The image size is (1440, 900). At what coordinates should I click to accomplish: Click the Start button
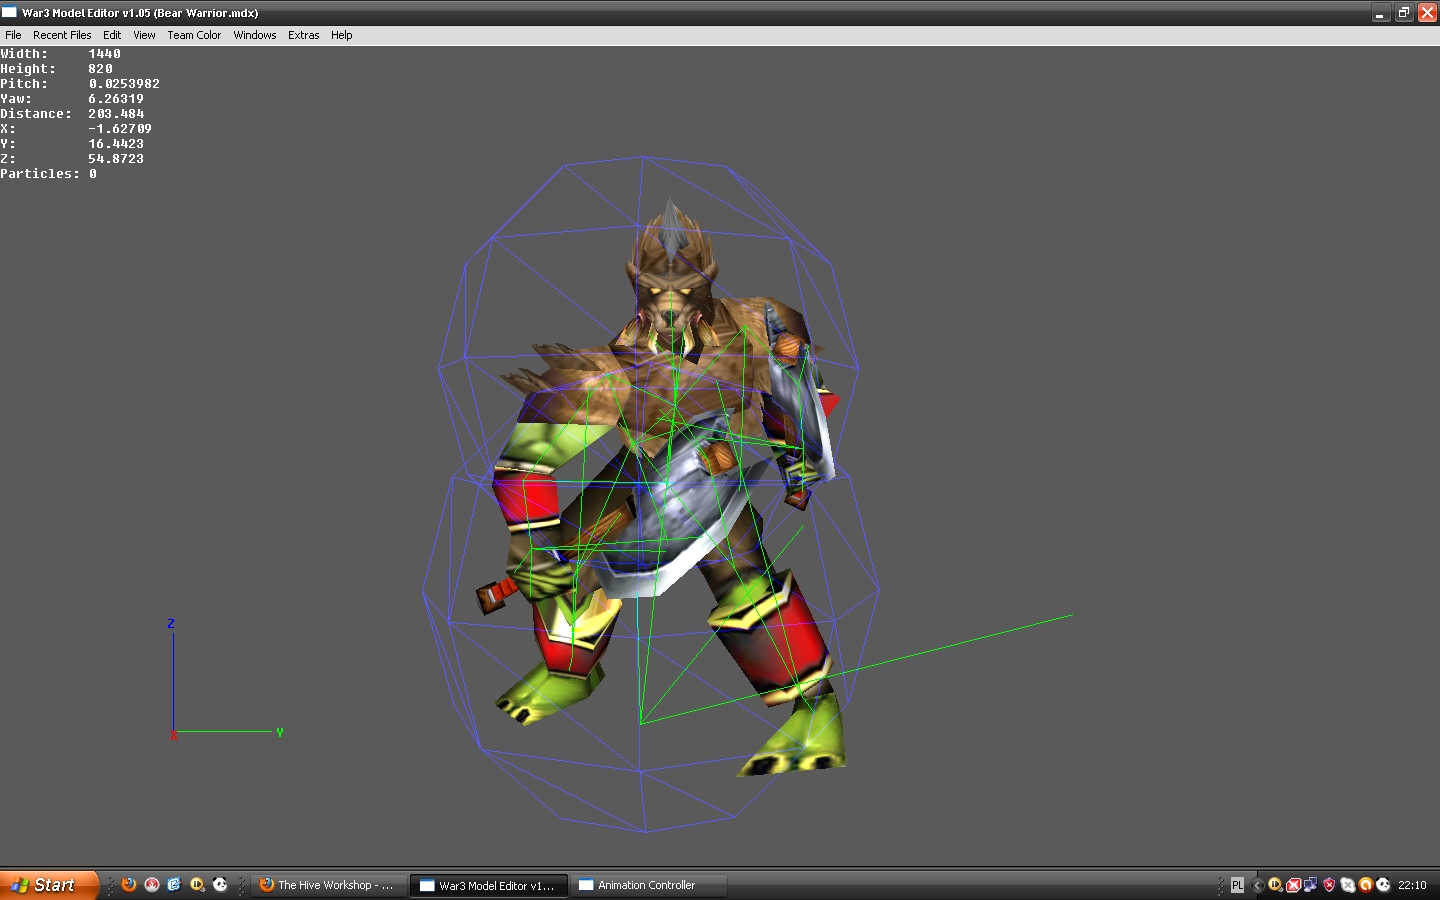point(48,885)
